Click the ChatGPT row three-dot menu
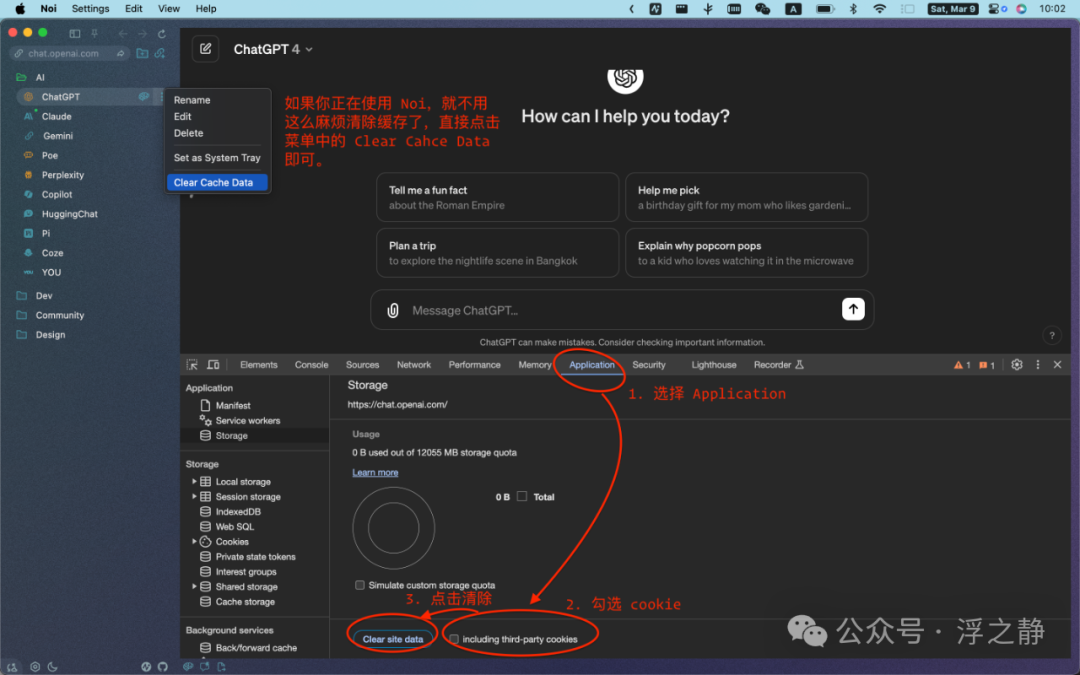 161,96
